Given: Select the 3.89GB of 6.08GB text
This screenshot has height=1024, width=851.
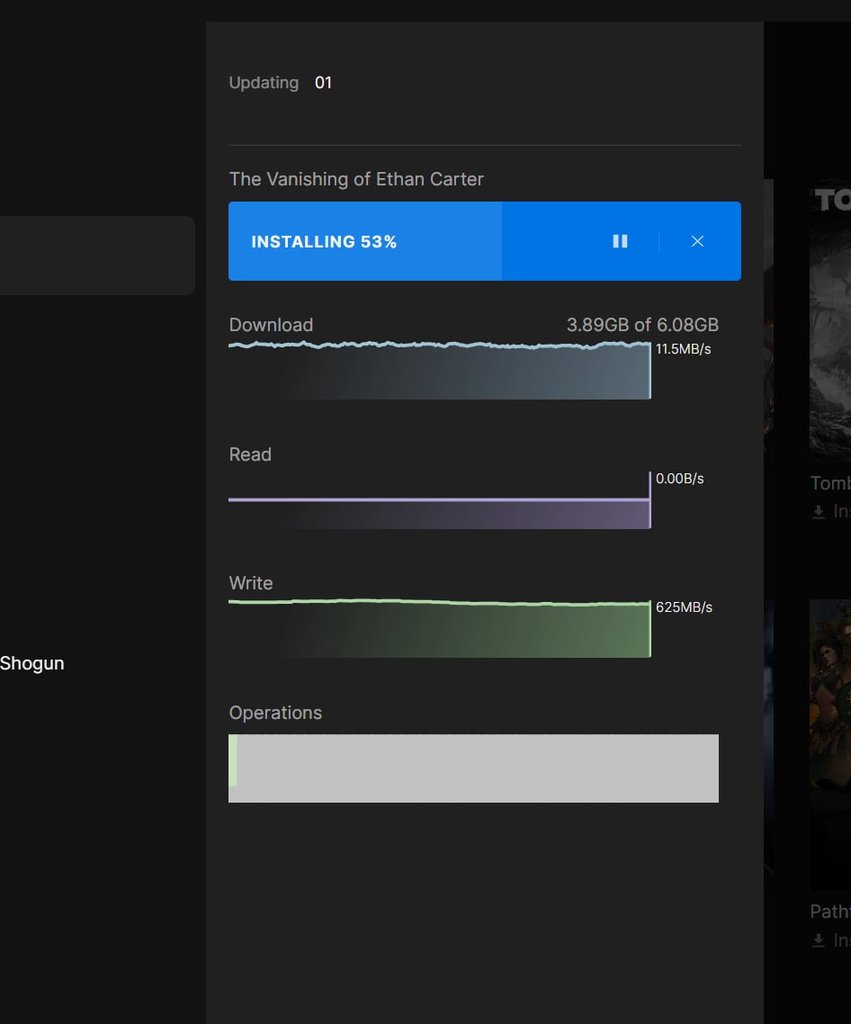Looking at the screenshot, I should tap(643, 325).
